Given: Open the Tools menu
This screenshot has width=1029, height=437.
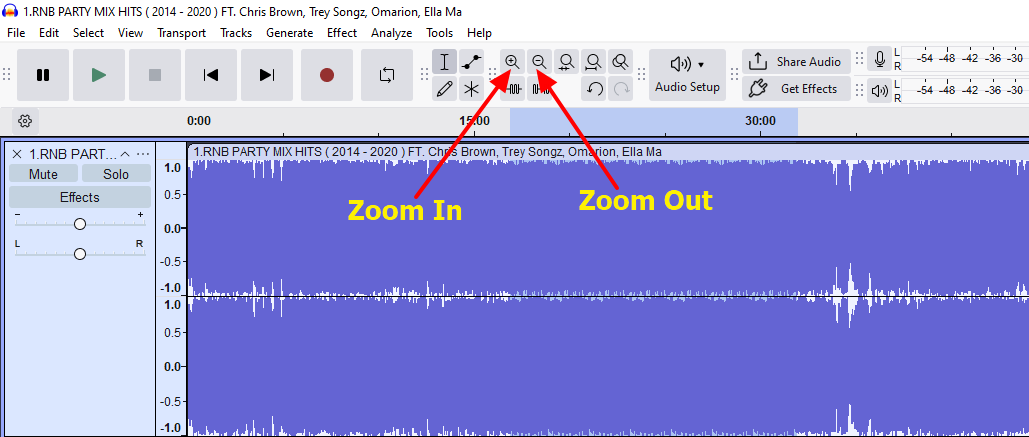Looking at the screenshot, I should (440, 33).
